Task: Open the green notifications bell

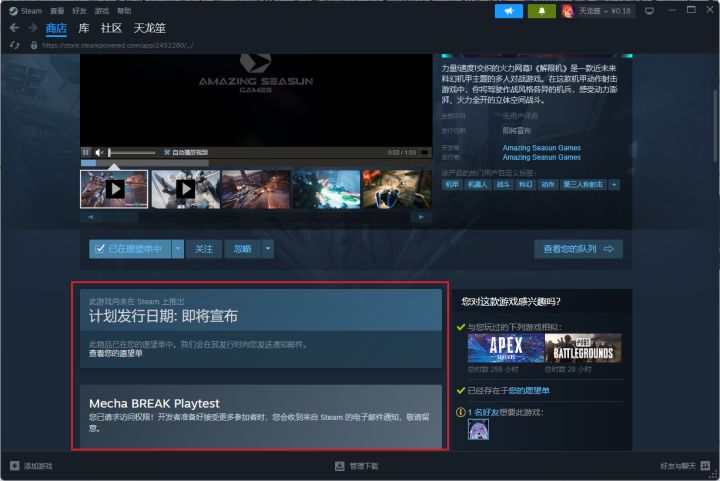Action: tap(541, 11)
